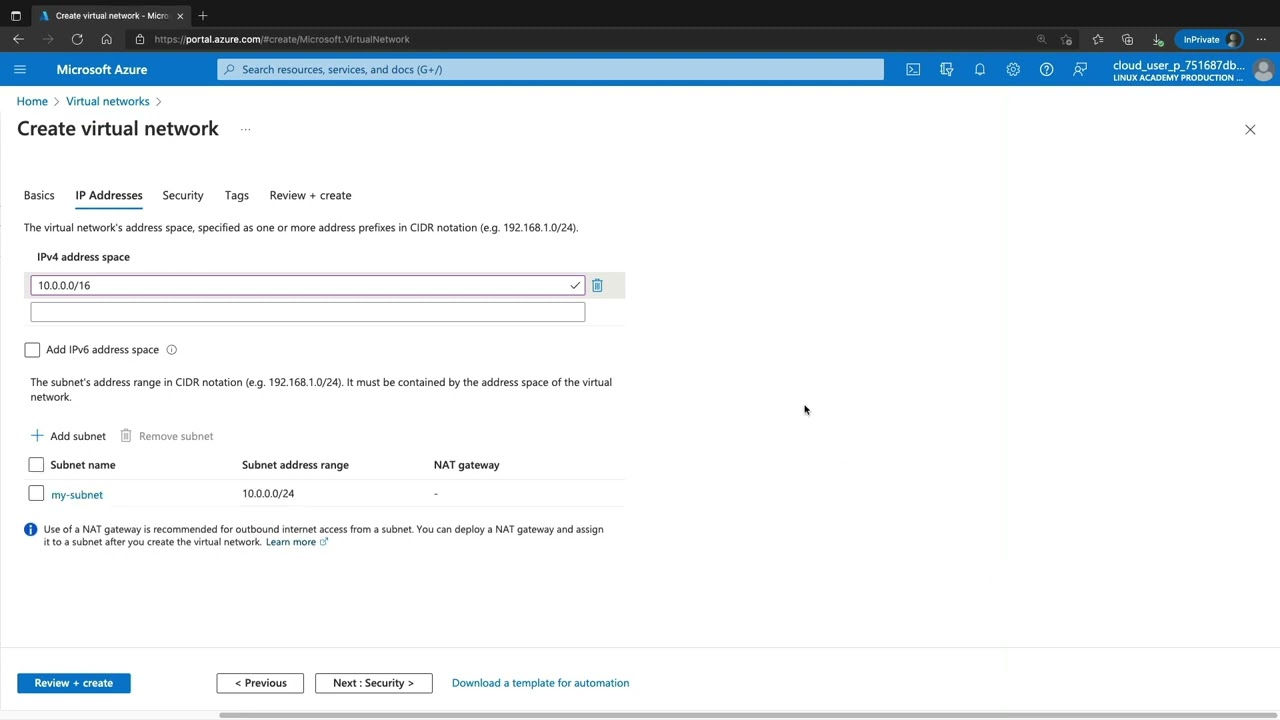Go back using browser back arrow
Image resolution: width=1280 pixels, height=720 pixels.
click(x=19, y=39)
